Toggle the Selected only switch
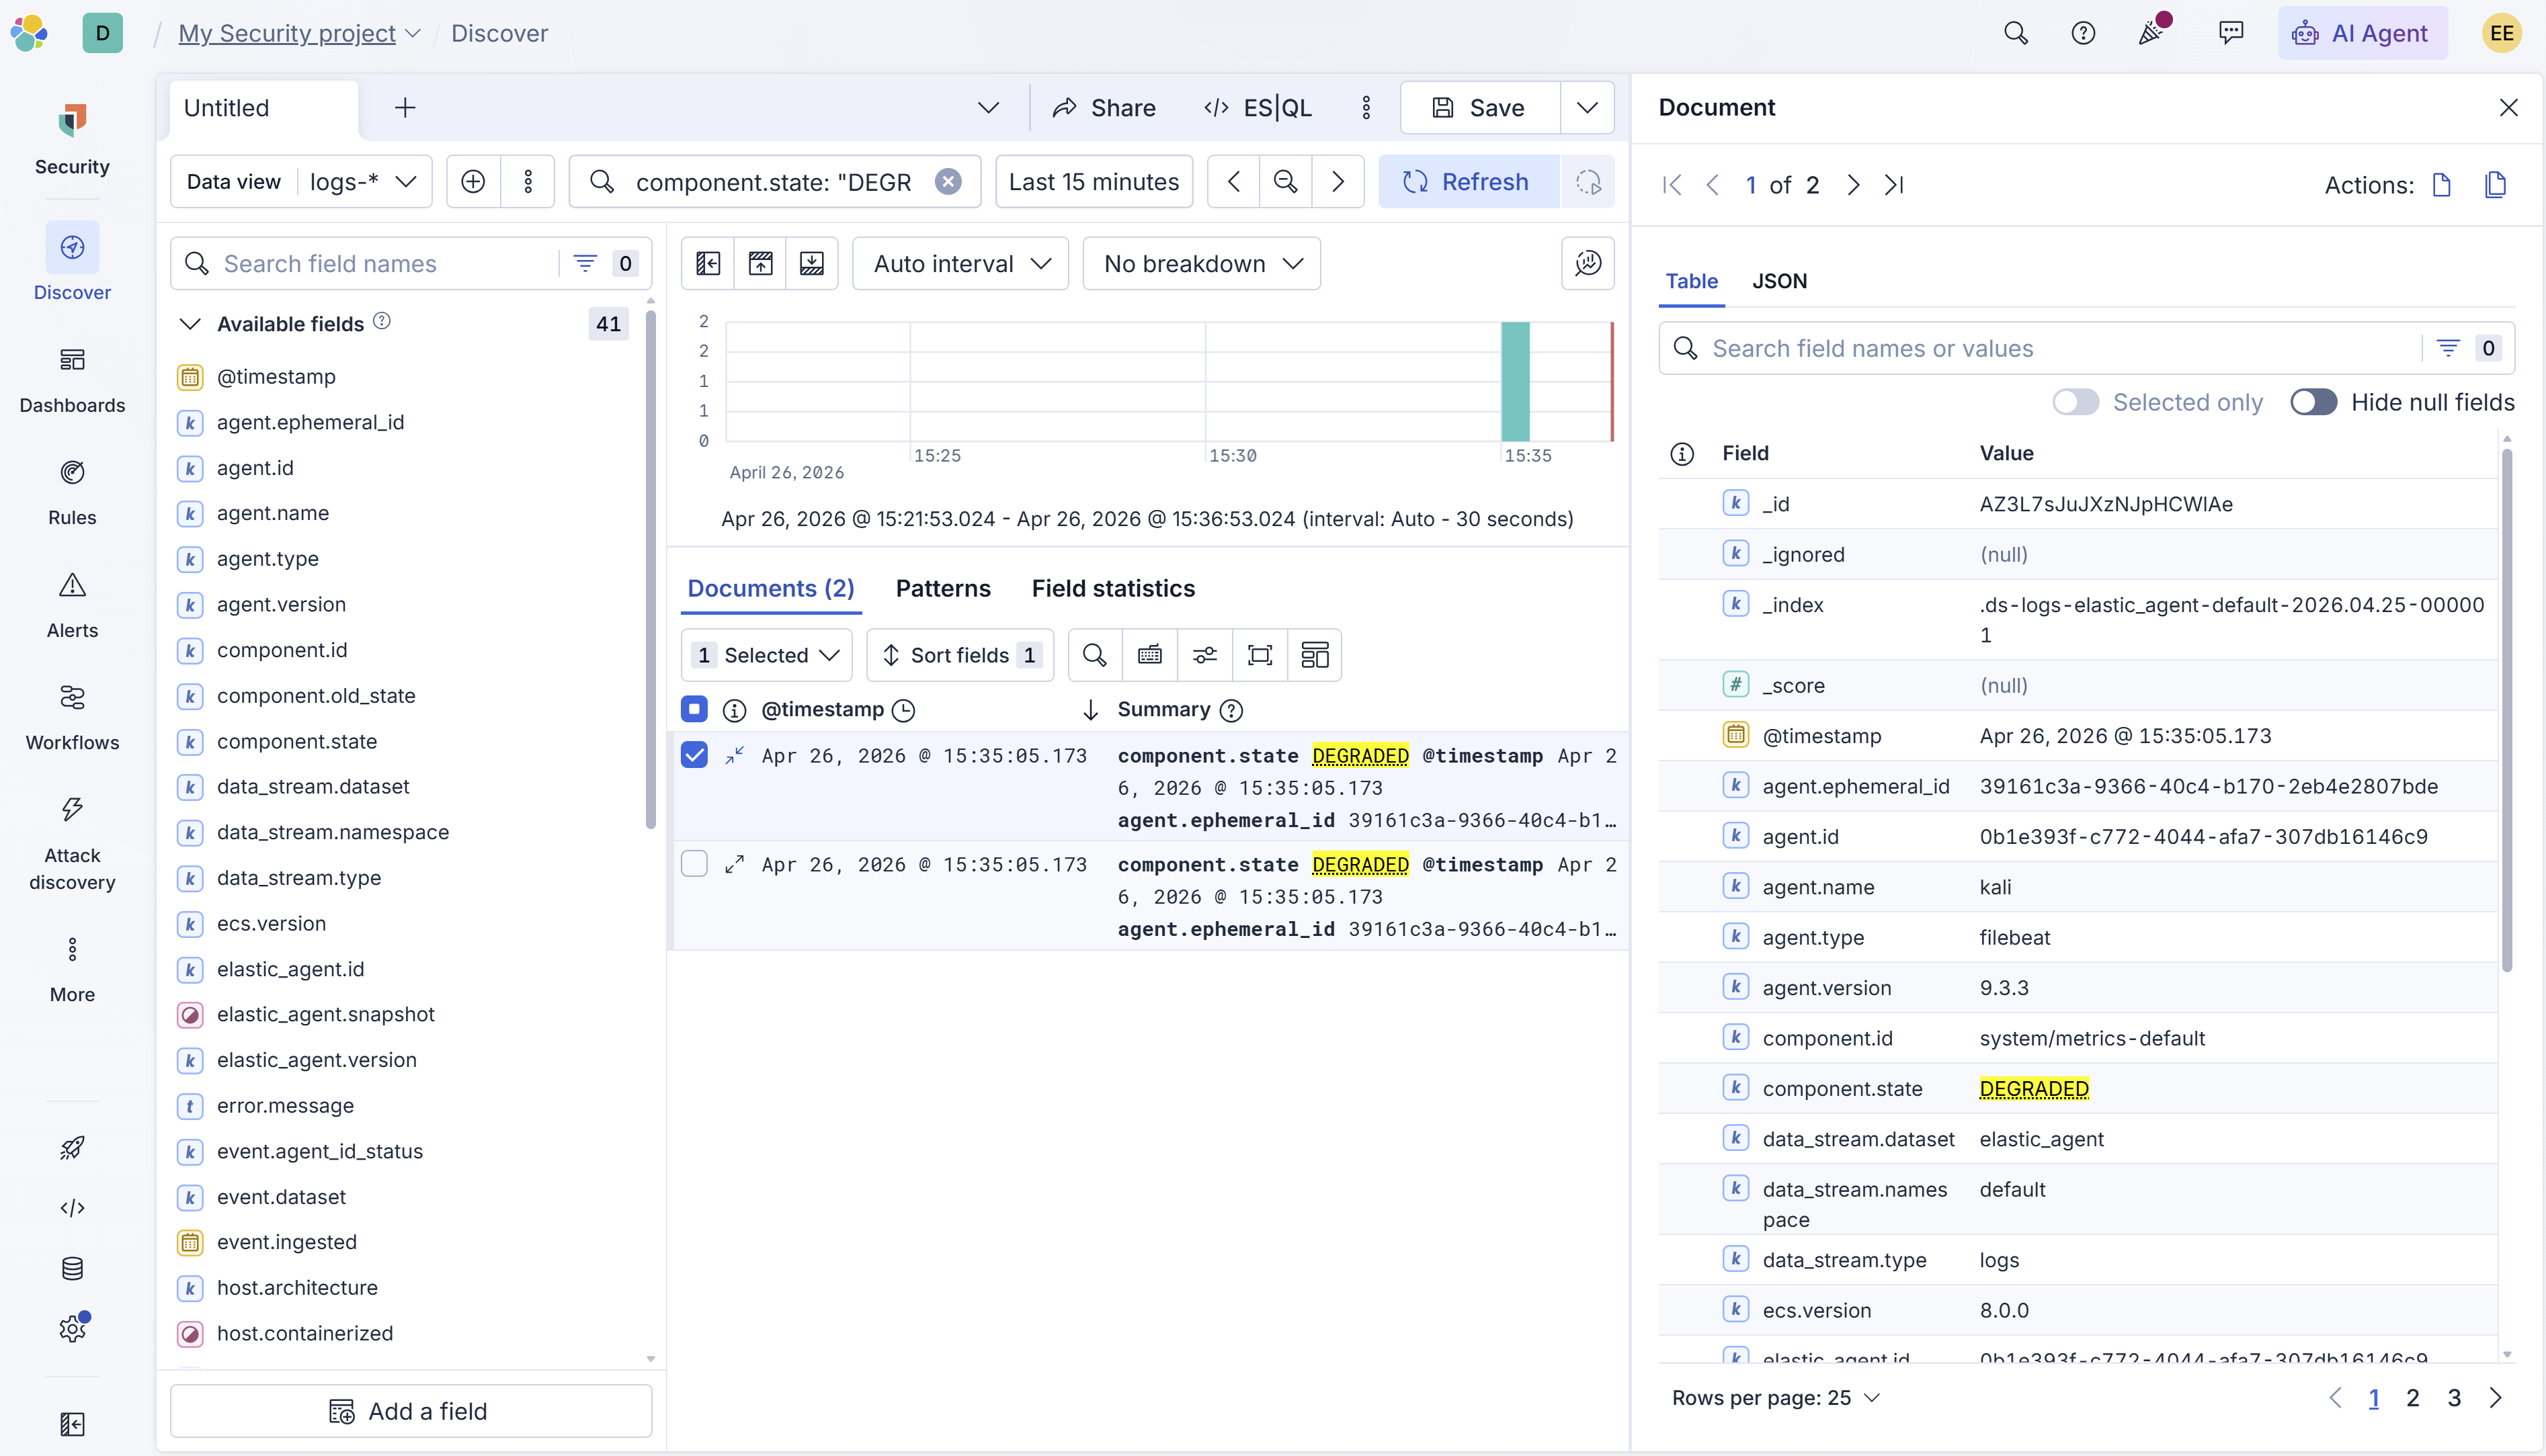 (x=2075, y=402)
